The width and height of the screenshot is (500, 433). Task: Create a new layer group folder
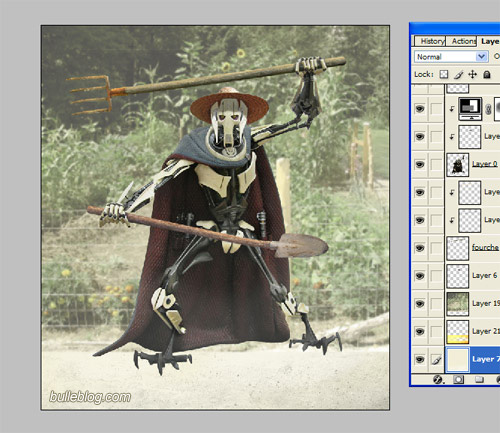click(x=479, y=379)
